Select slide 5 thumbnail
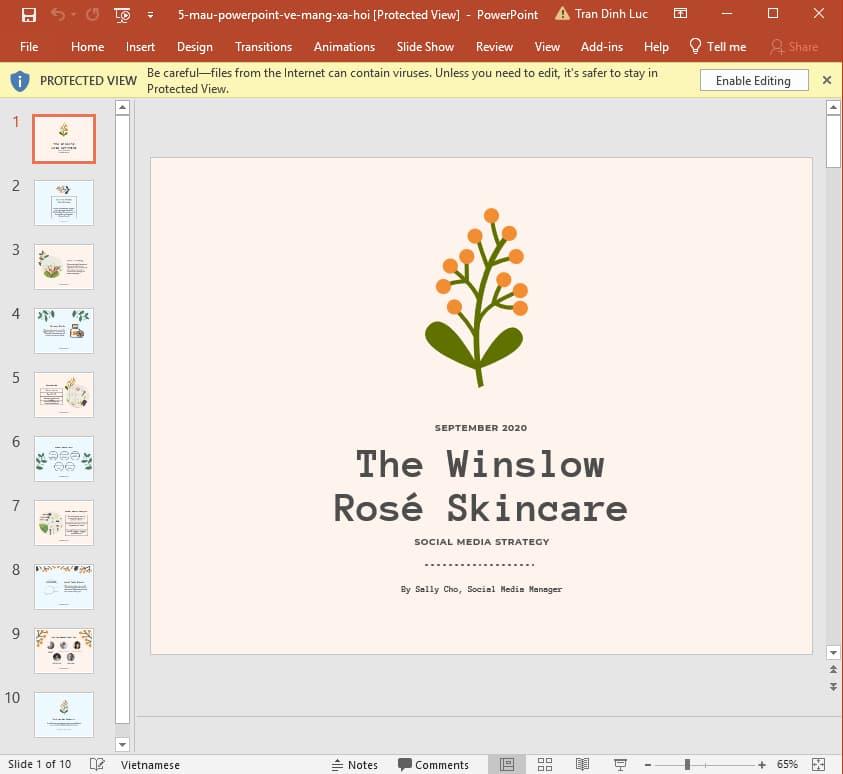Viewport: 843px width, 774px height. point(63,394)
